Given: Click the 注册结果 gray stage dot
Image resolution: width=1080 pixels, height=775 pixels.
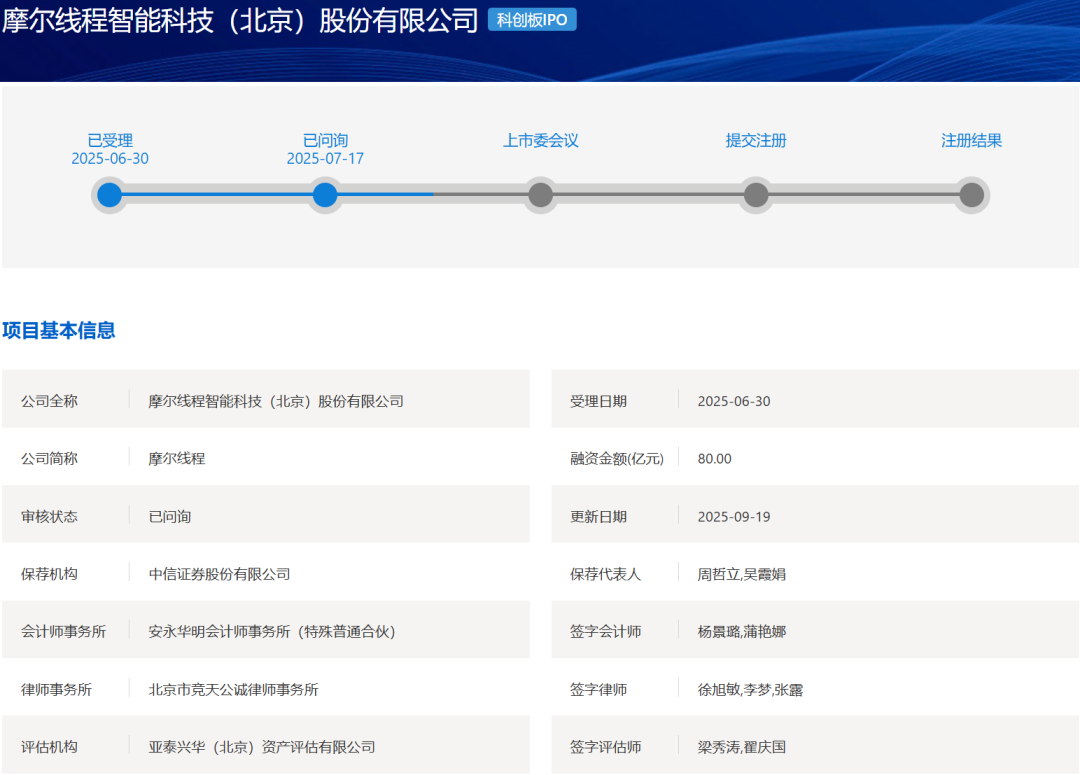Looking at the screenshot, I should (972, 195).
